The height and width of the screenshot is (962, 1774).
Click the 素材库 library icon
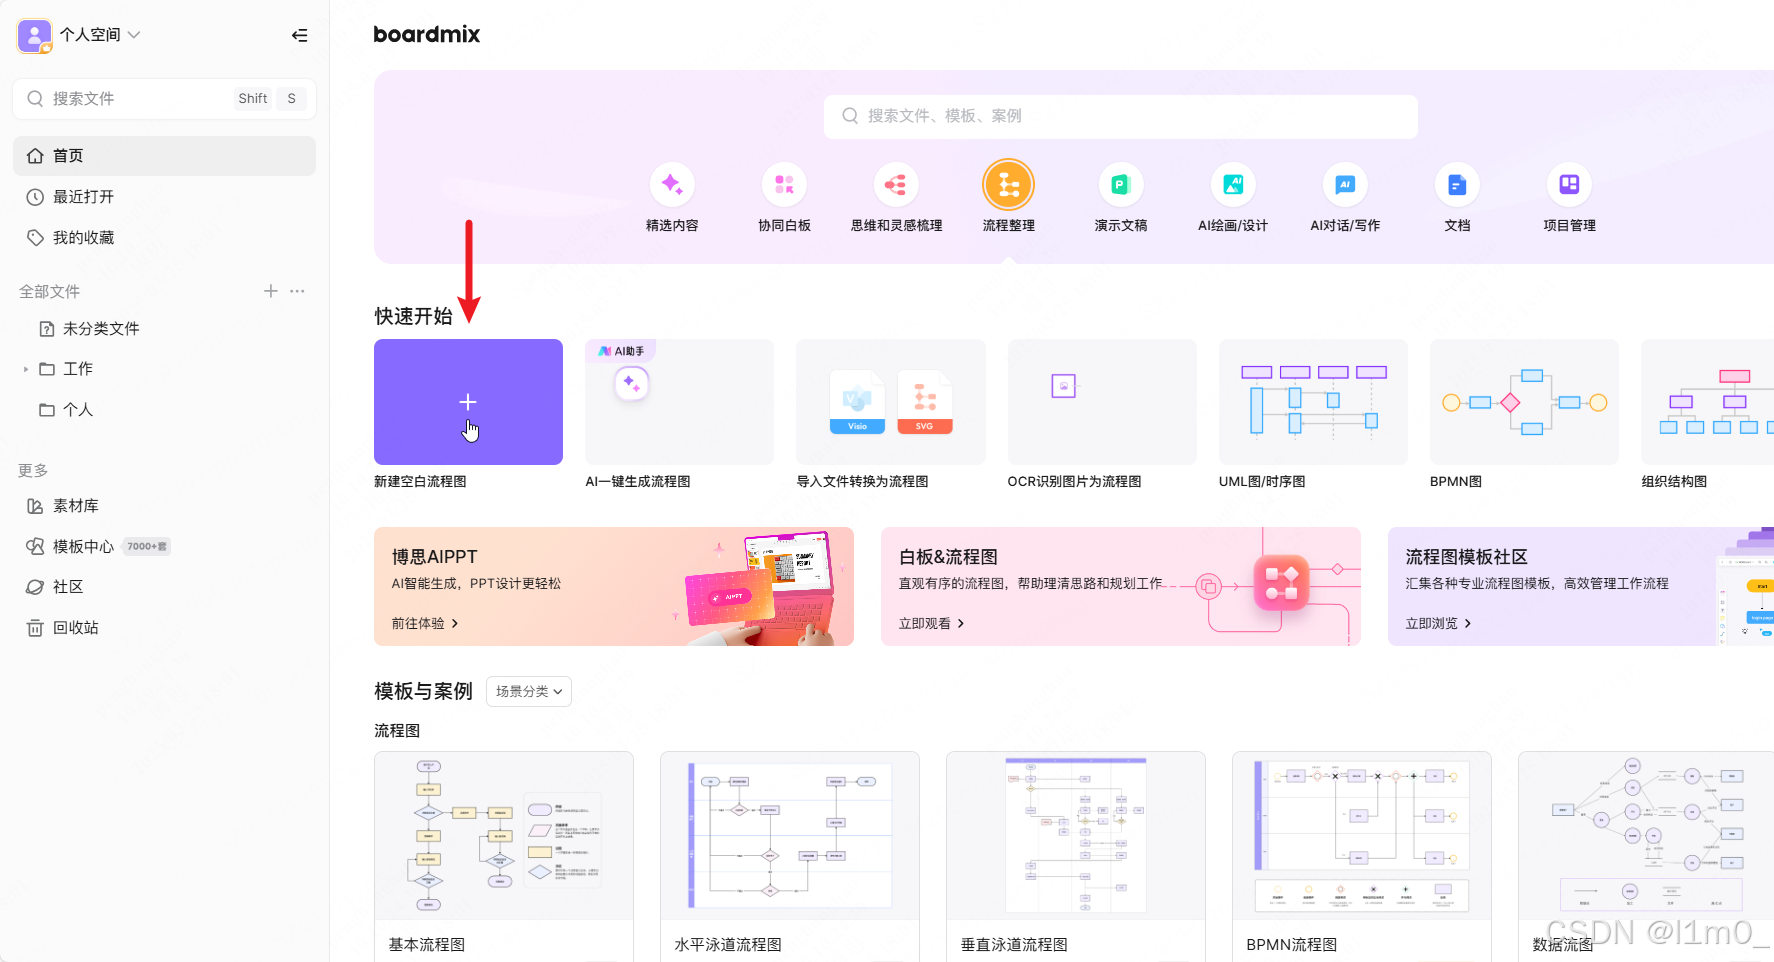click(x=35, y=506)
